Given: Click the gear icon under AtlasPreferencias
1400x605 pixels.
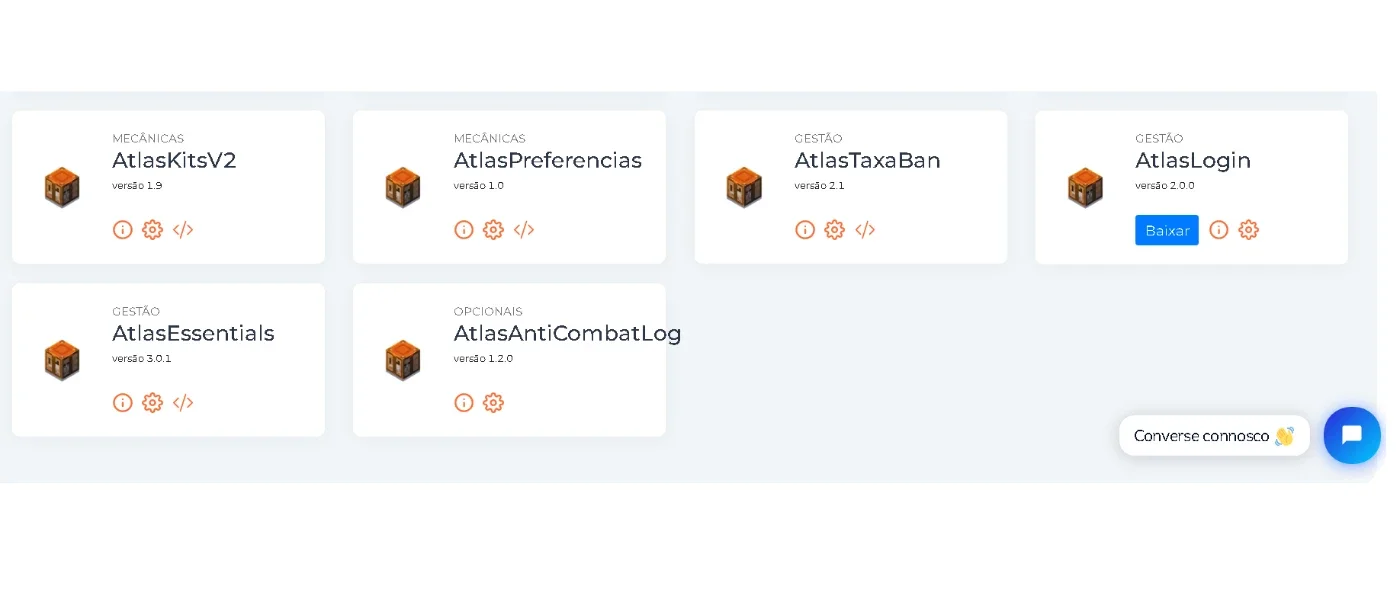Looking at the screenshot, I should (x=493, y=230).
